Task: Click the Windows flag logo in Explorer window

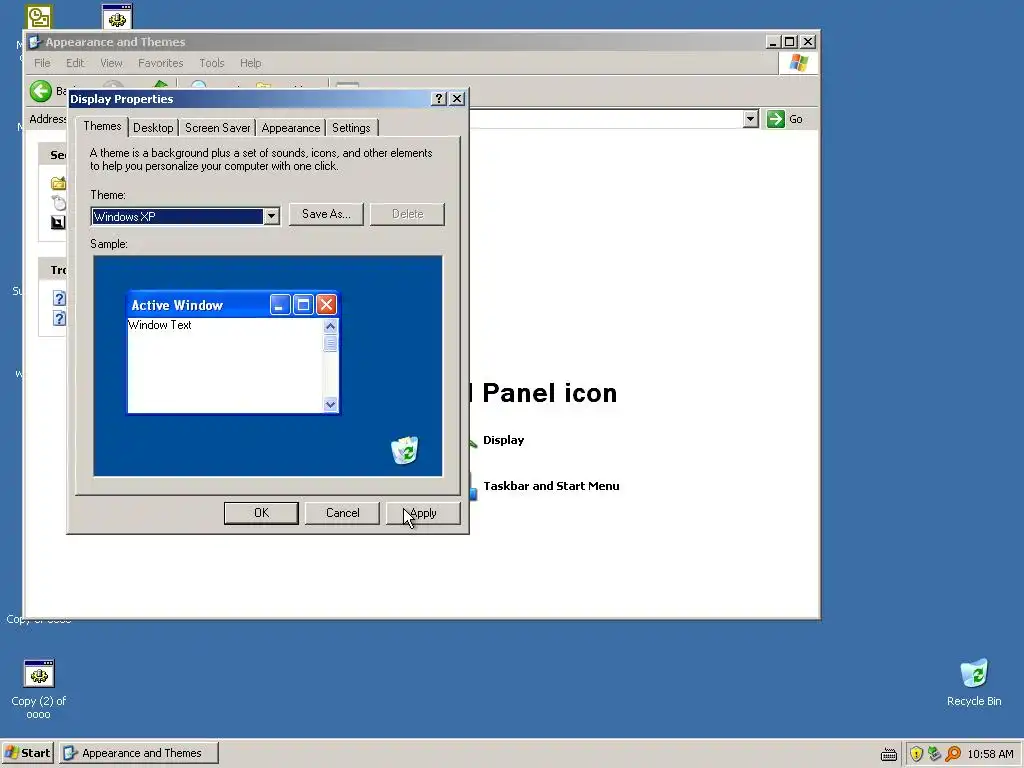Action: pyautogui.click(x=798, y=63)
